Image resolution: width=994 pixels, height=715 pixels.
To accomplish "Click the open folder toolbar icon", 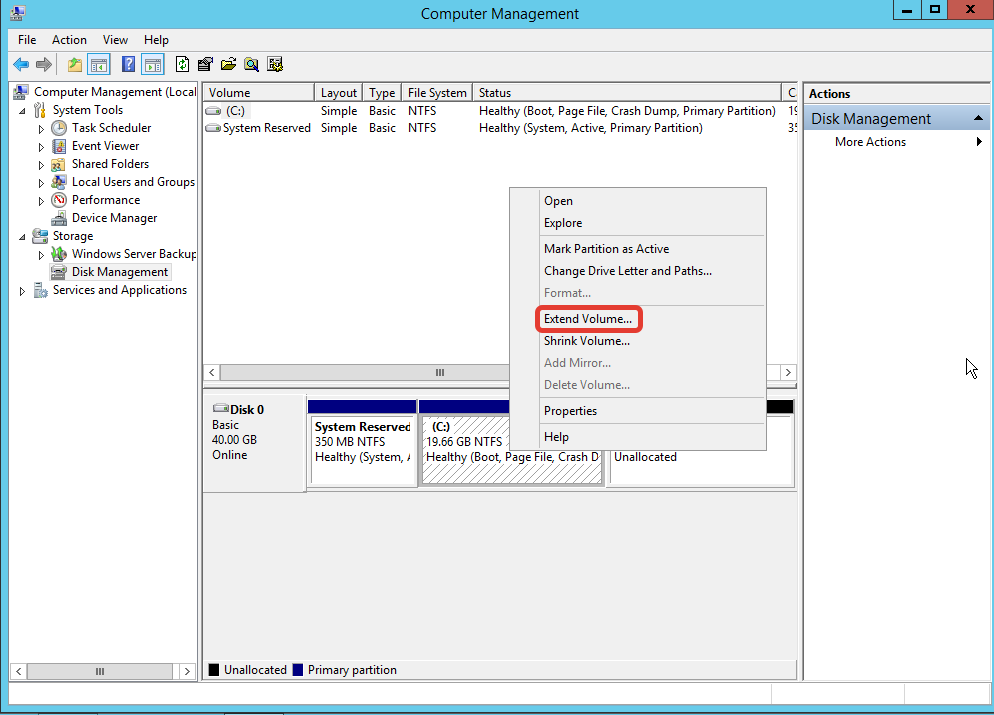I will point(228,65).
